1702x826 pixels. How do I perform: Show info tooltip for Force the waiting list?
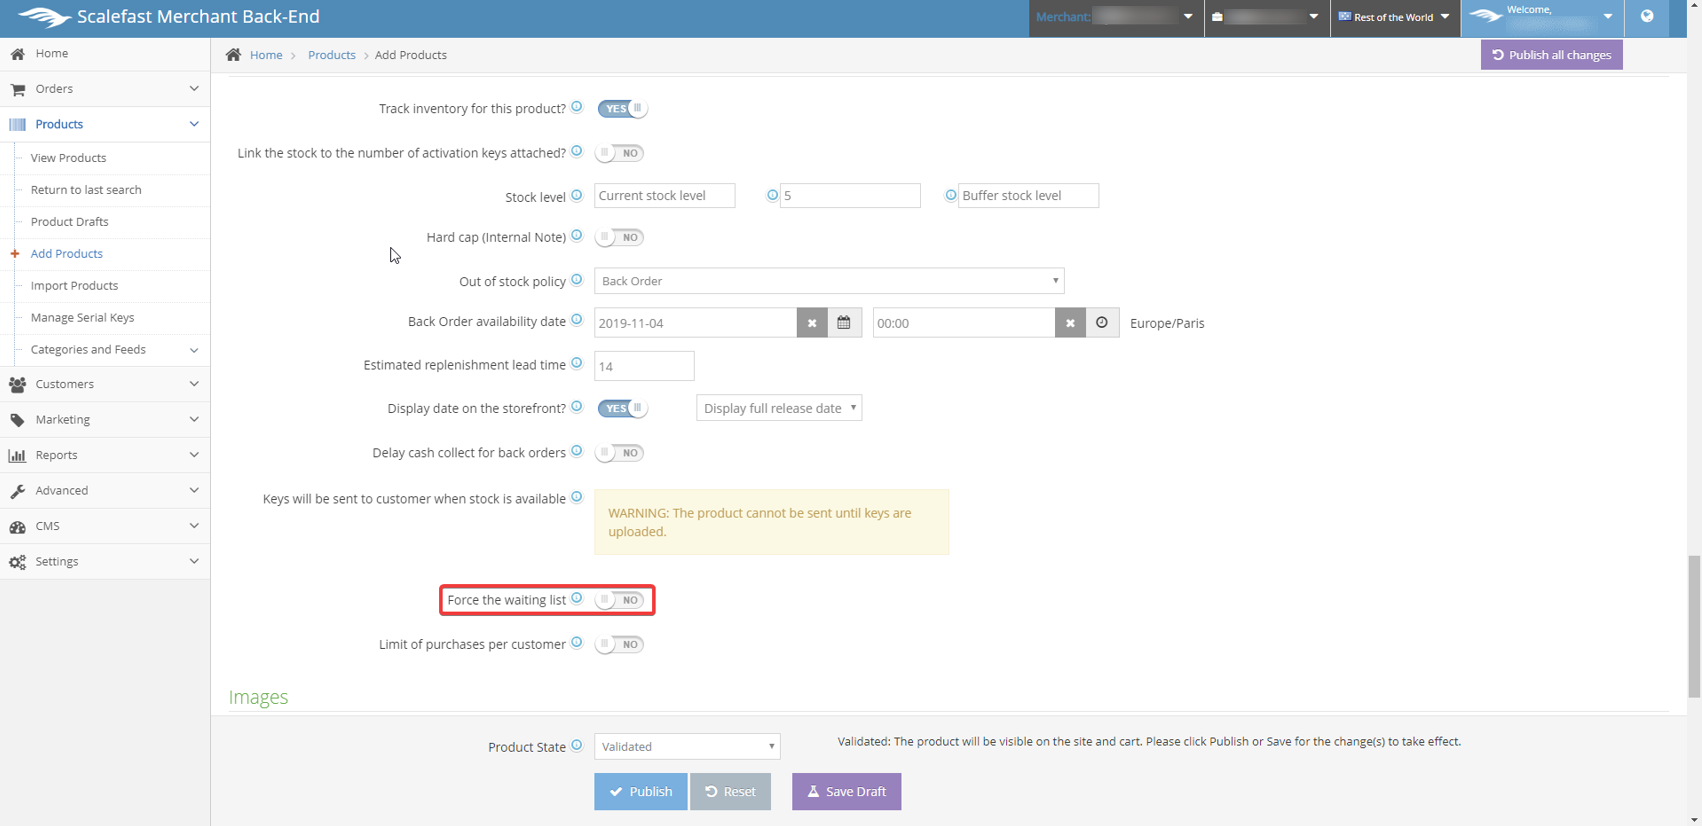(x=577, y=598)
